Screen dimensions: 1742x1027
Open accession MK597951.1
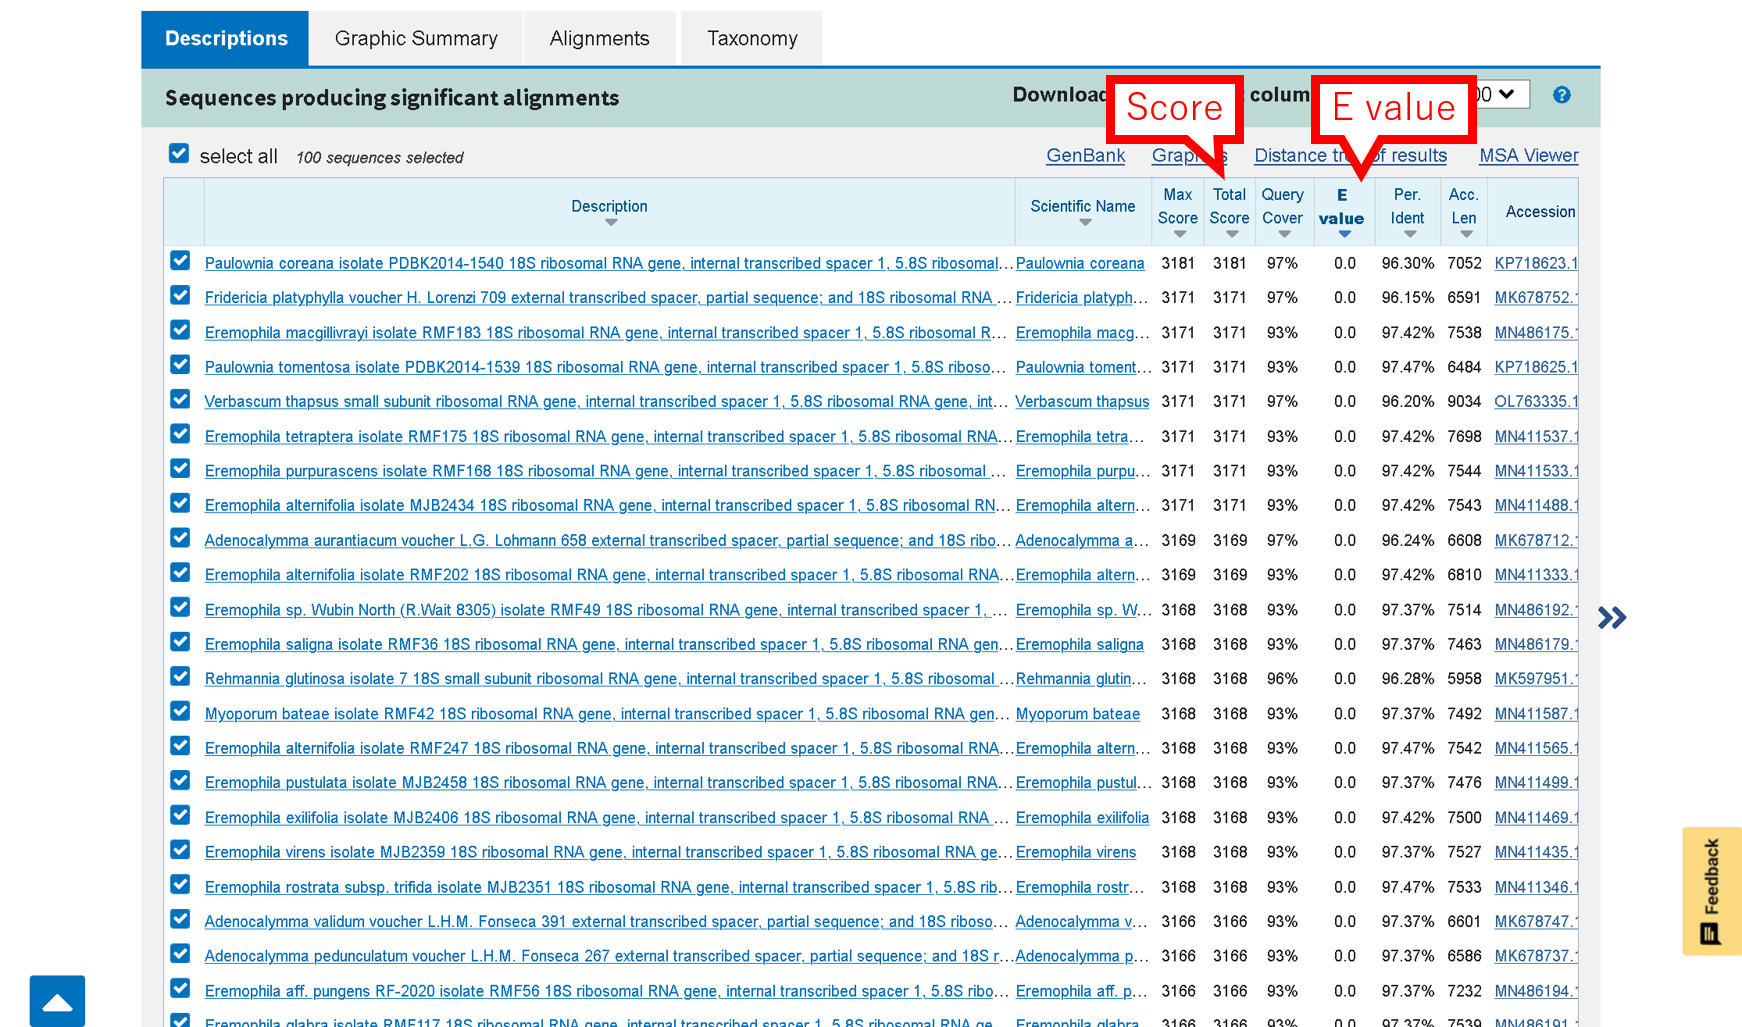(x=1536, y=679)
